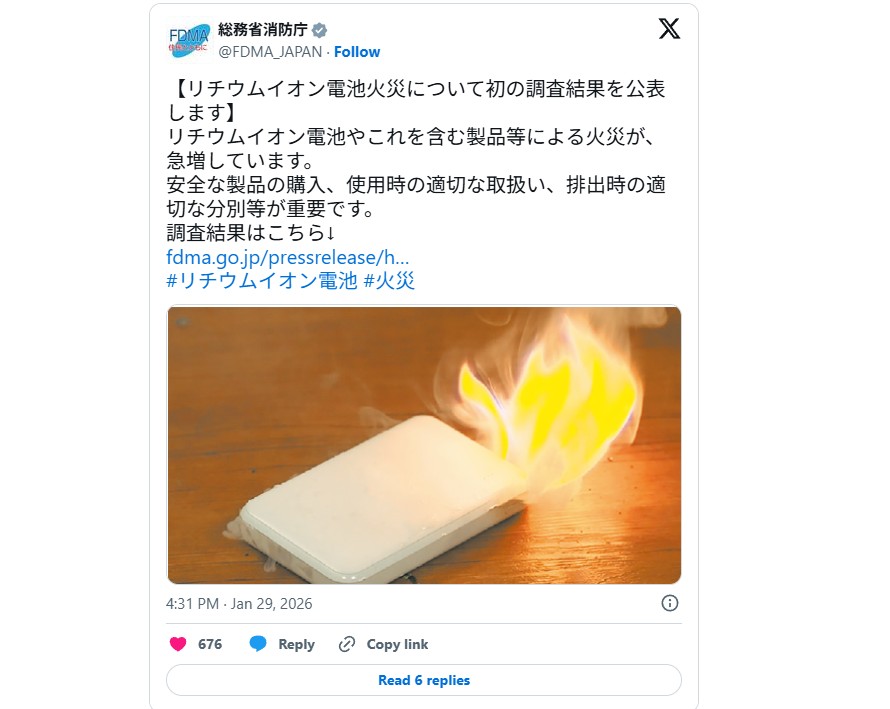Open the X logo icon

point(669,28)
